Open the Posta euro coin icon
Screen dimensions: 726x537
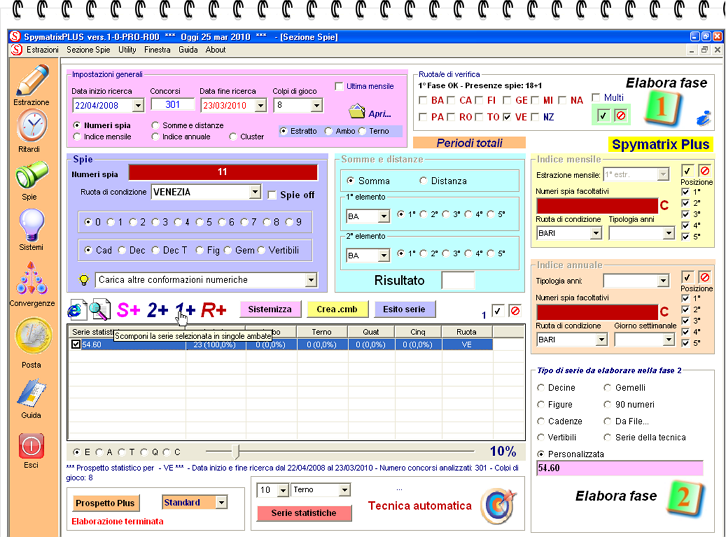[x=32, y=337]
